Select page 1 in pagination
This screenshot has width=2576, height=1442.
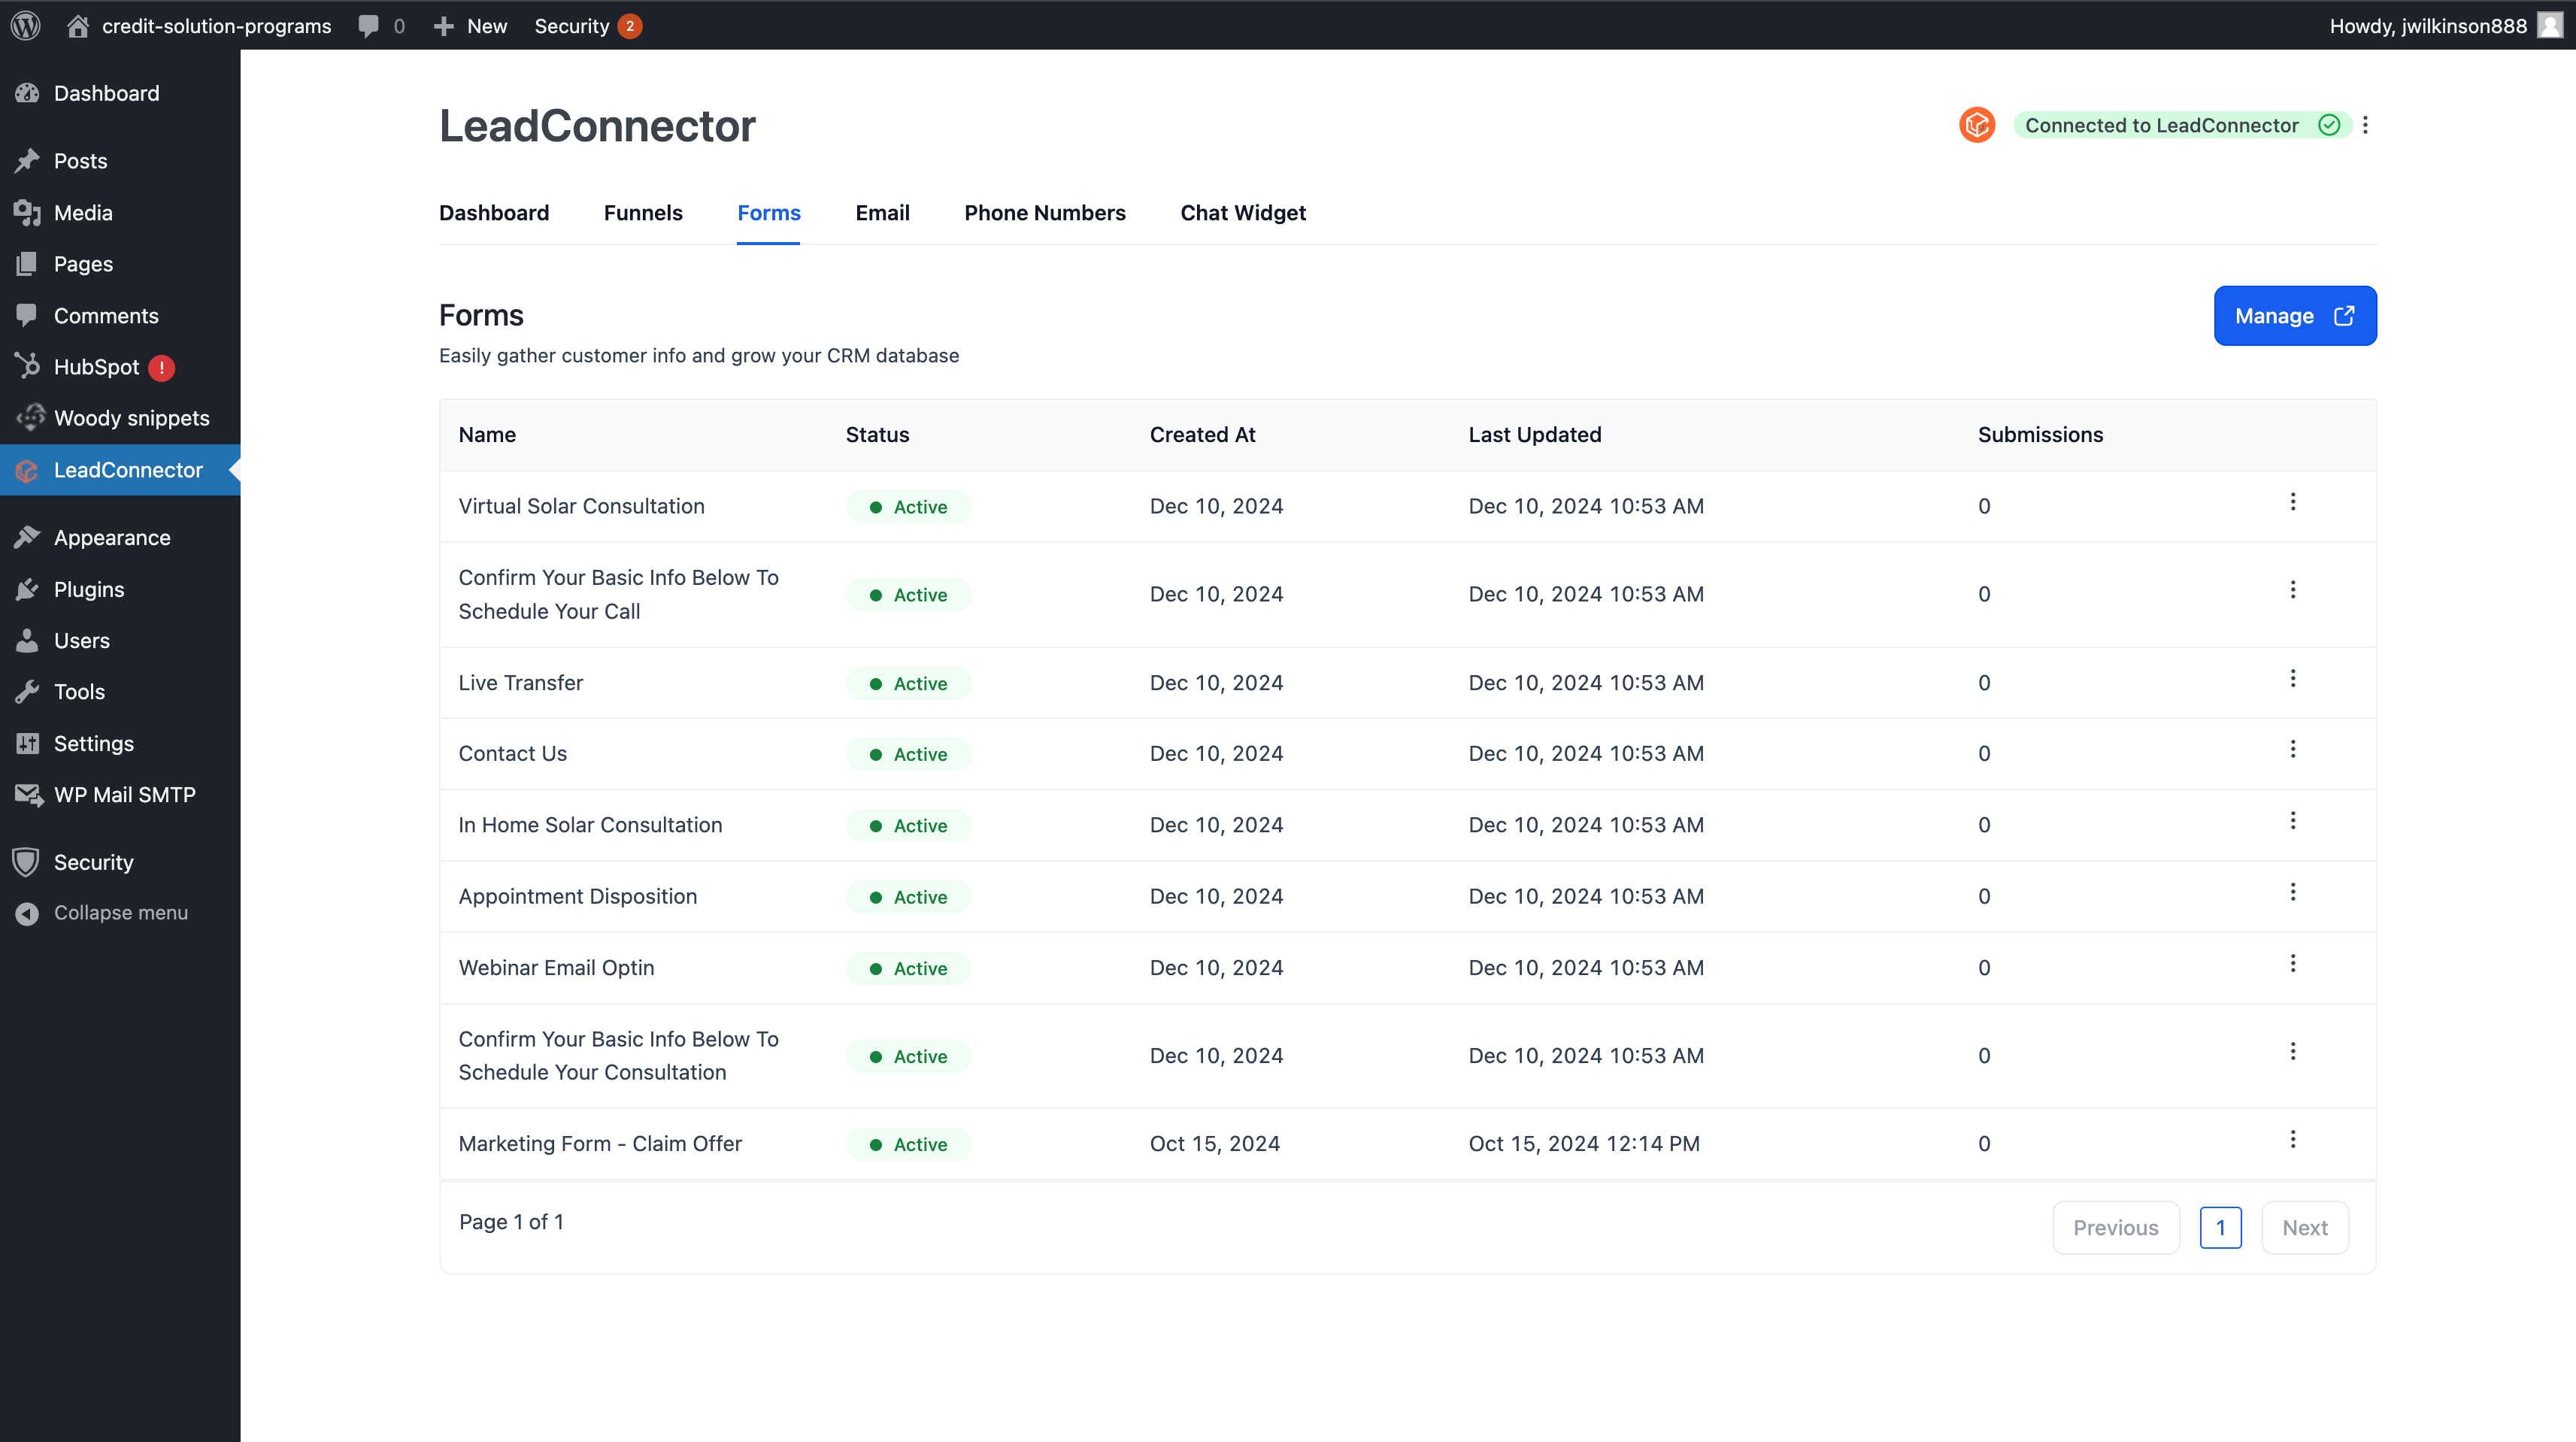pyautogui.click(x=2220, y=1227)
